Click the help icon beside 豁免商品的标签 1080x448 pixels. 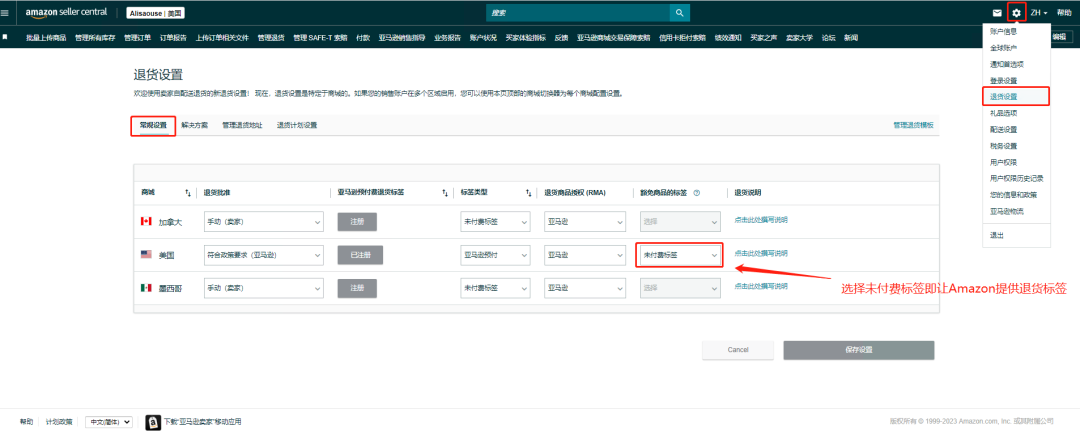pos(696,192)
